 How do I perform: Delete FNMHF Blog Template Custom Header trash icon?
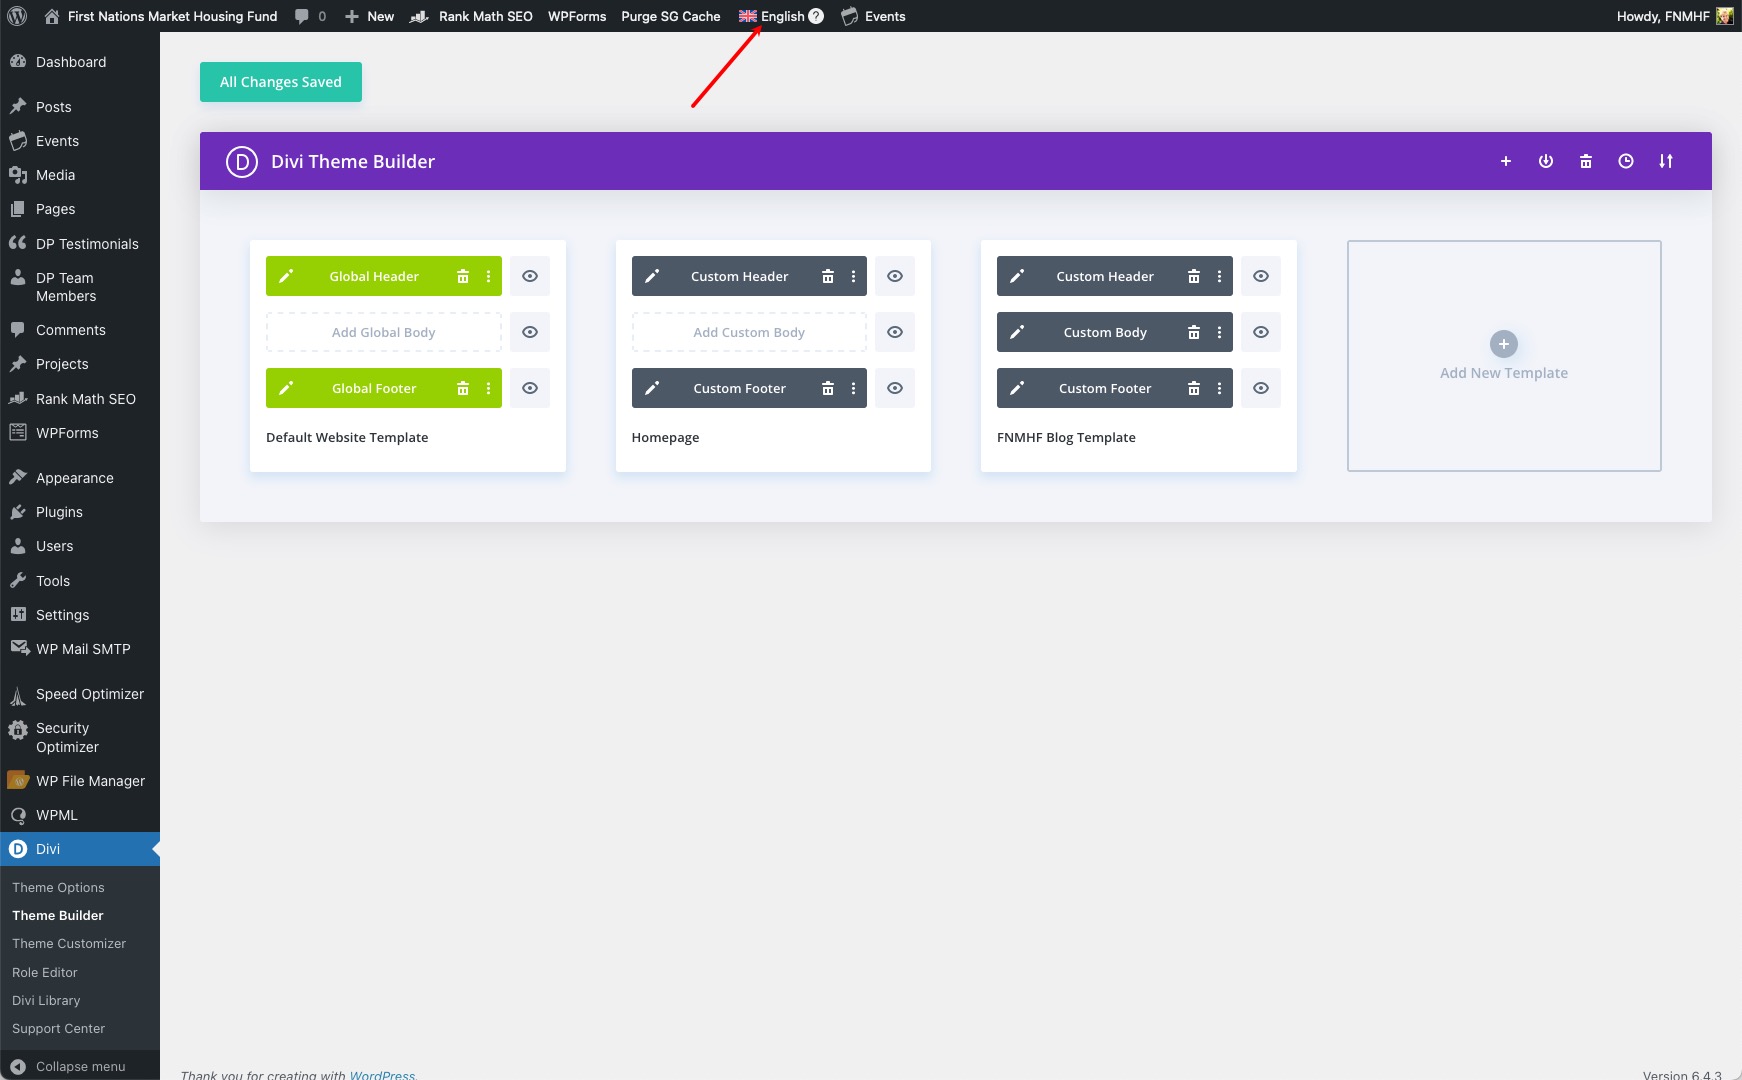tap(1193, 276)
